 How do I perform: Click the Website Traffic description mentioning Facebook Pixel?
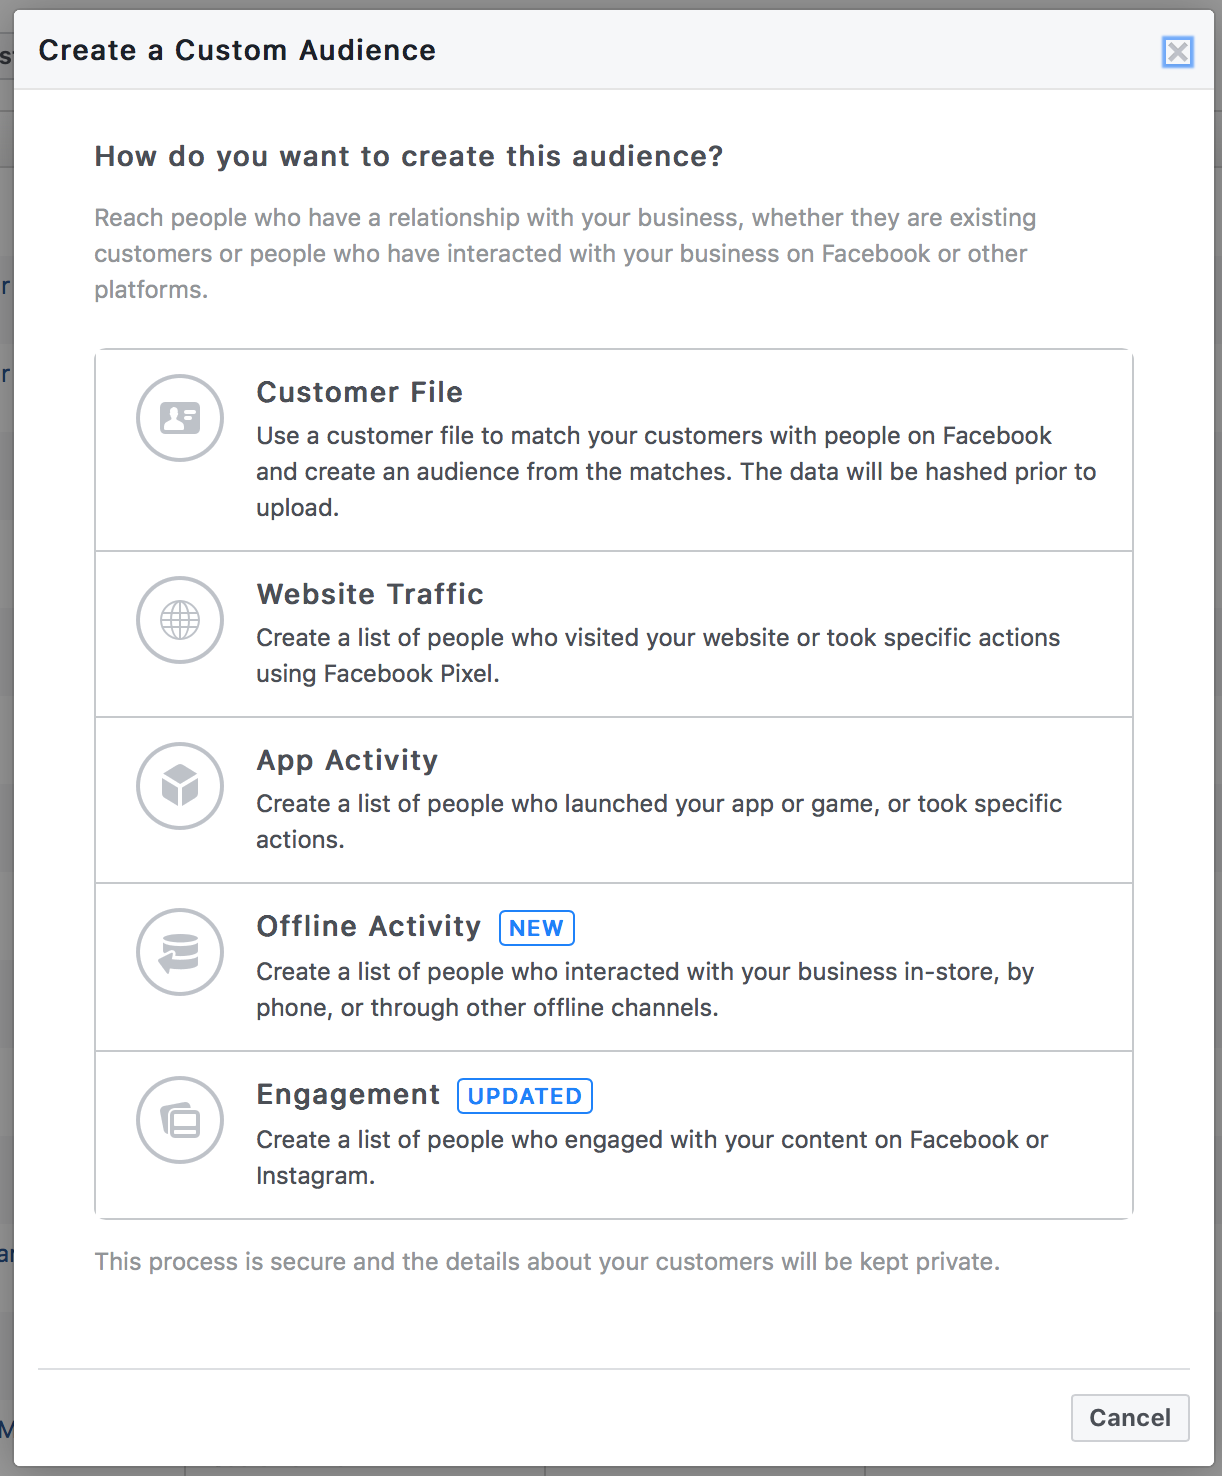pos(657,655)
